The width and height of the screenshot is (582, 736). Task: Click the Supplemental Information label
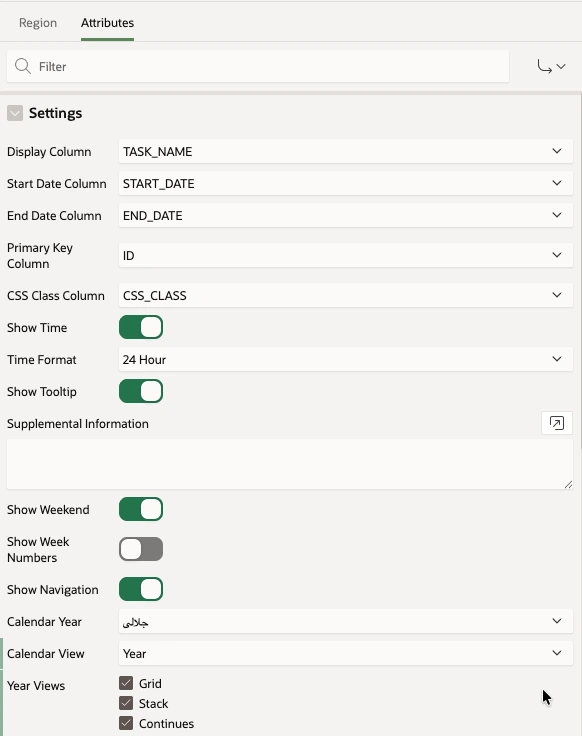click(77, 423)
